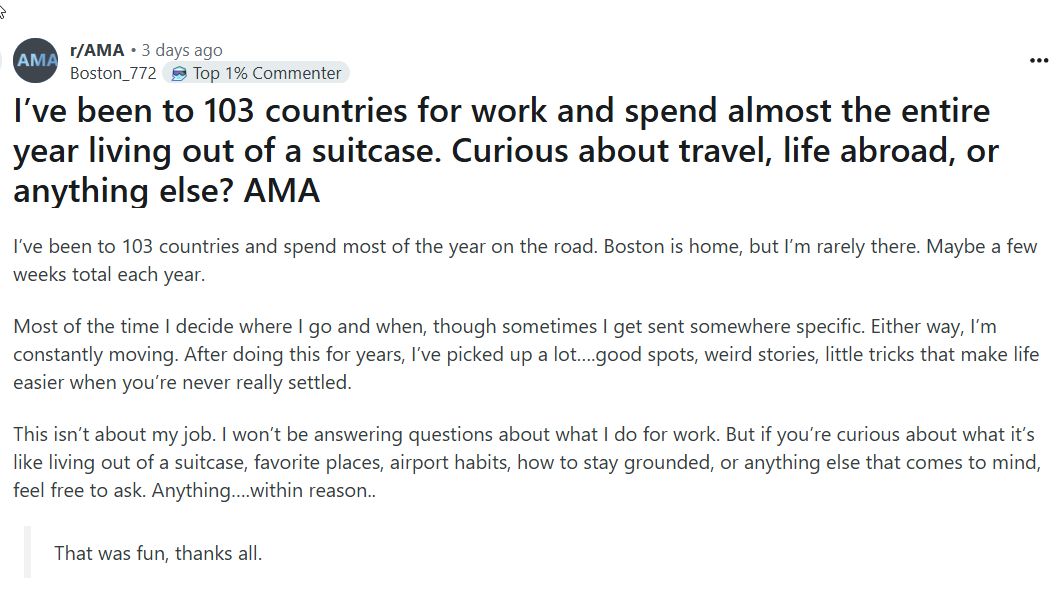1056x594 pixels.
Task: Click the 'Anything....within reason..' text
Action: [263, 490]
